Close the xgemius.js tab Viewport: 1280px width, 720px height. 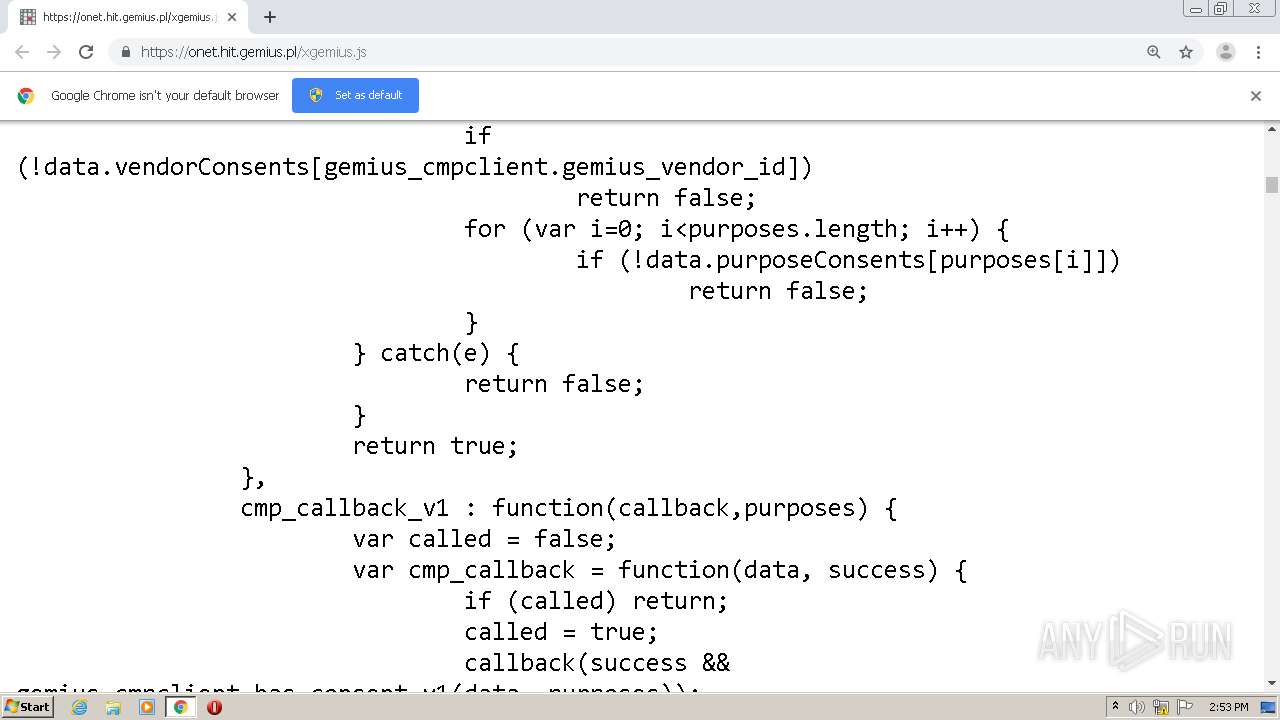tap(234, 17)
